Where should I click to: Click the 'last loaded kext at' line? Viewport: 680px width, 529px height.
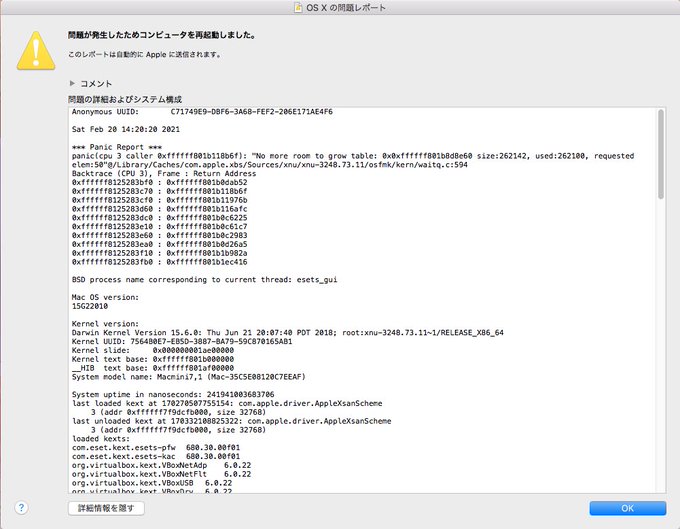click(227, 403)
